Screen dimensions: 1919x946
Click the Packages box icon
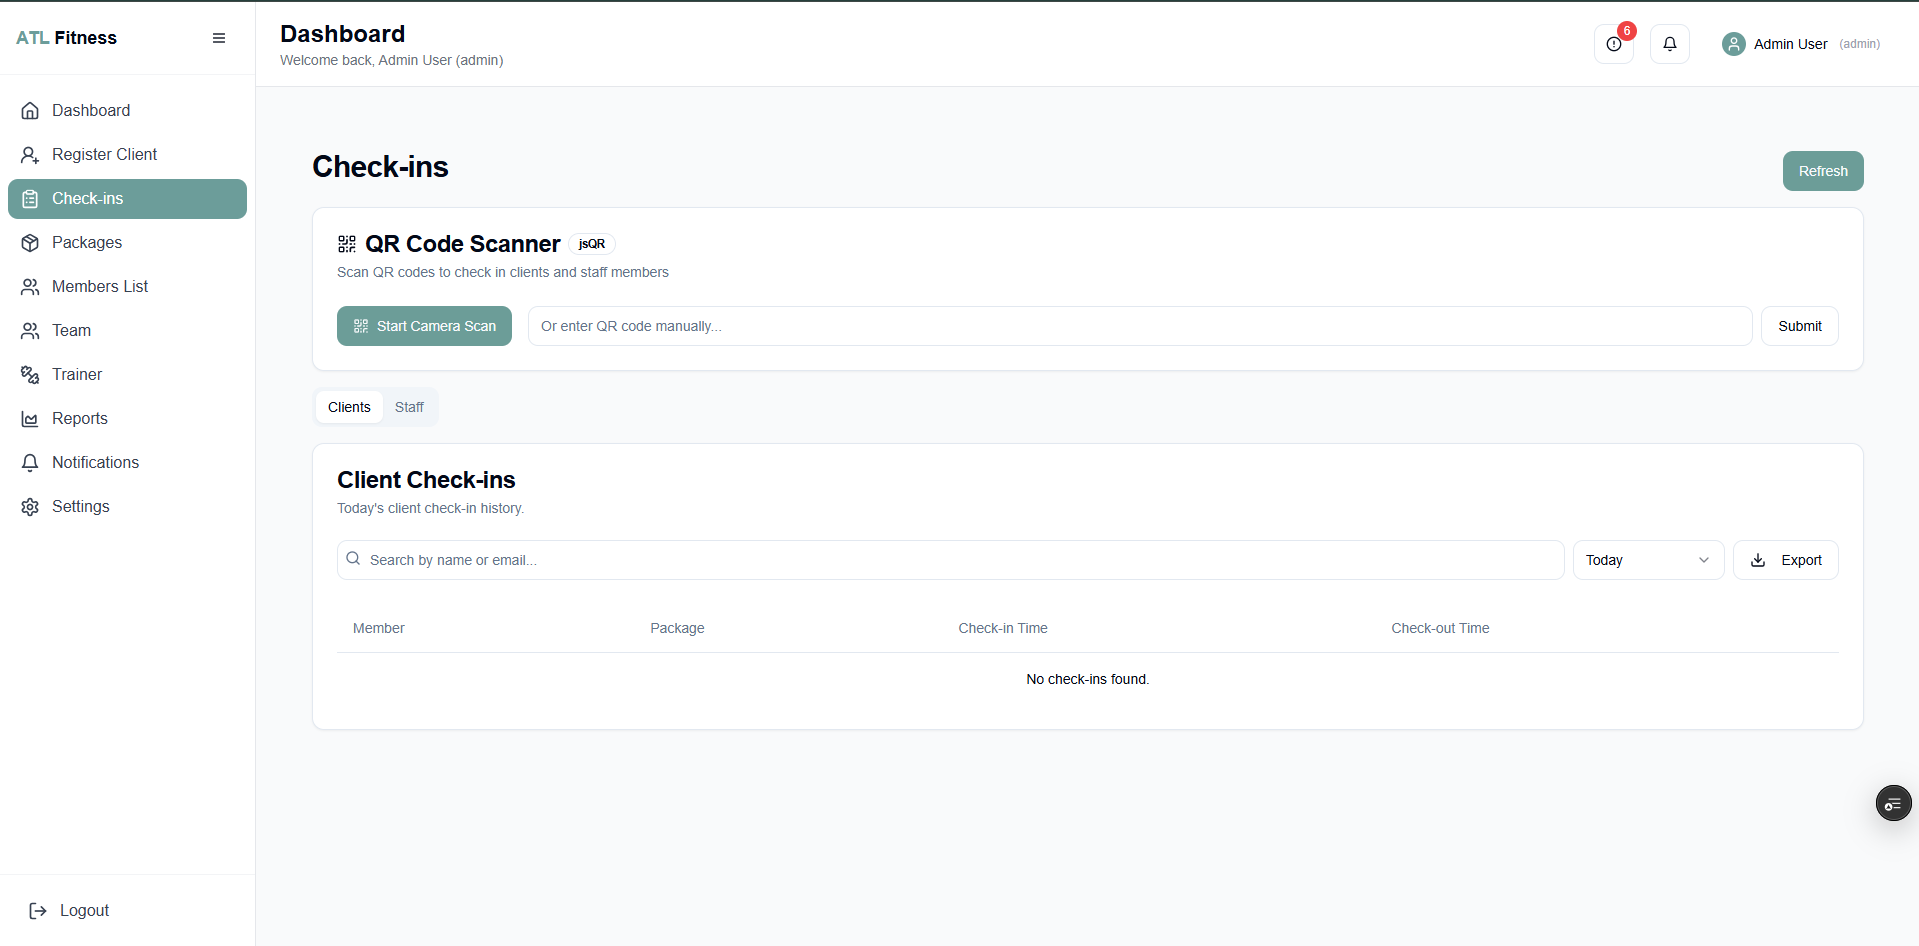30,243
